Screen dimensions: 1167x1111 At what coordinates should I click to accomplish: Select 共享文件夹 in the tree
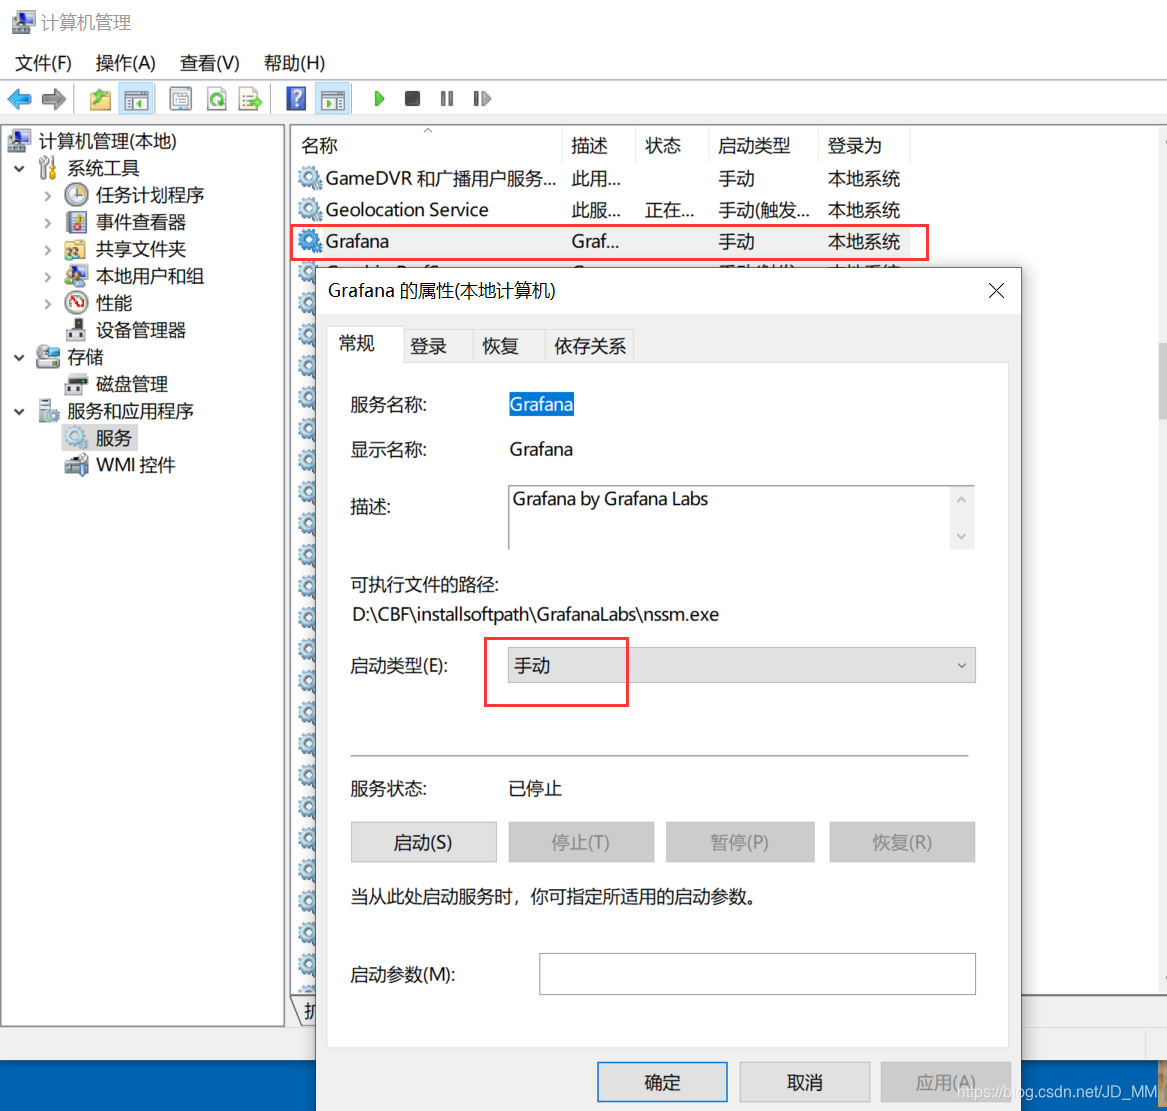click(141, 249)
